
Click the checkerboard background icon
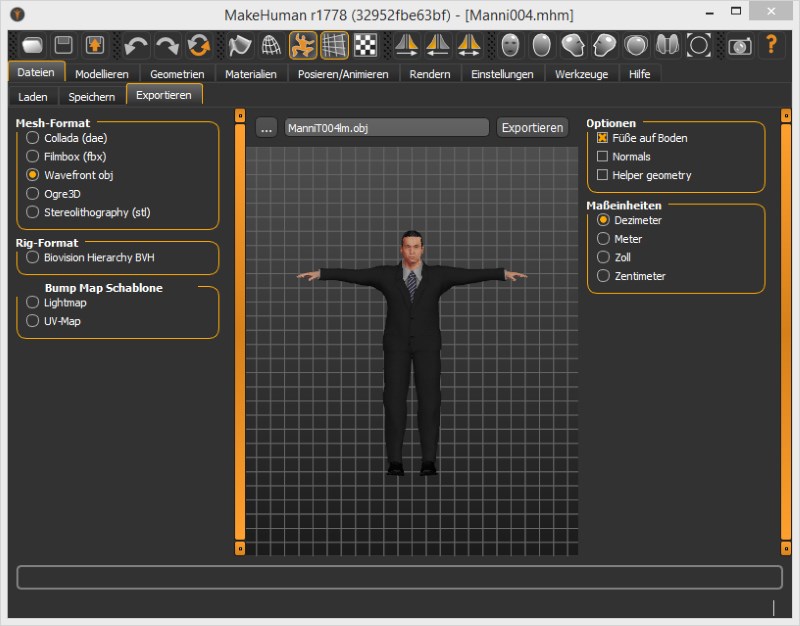[365, 45]
